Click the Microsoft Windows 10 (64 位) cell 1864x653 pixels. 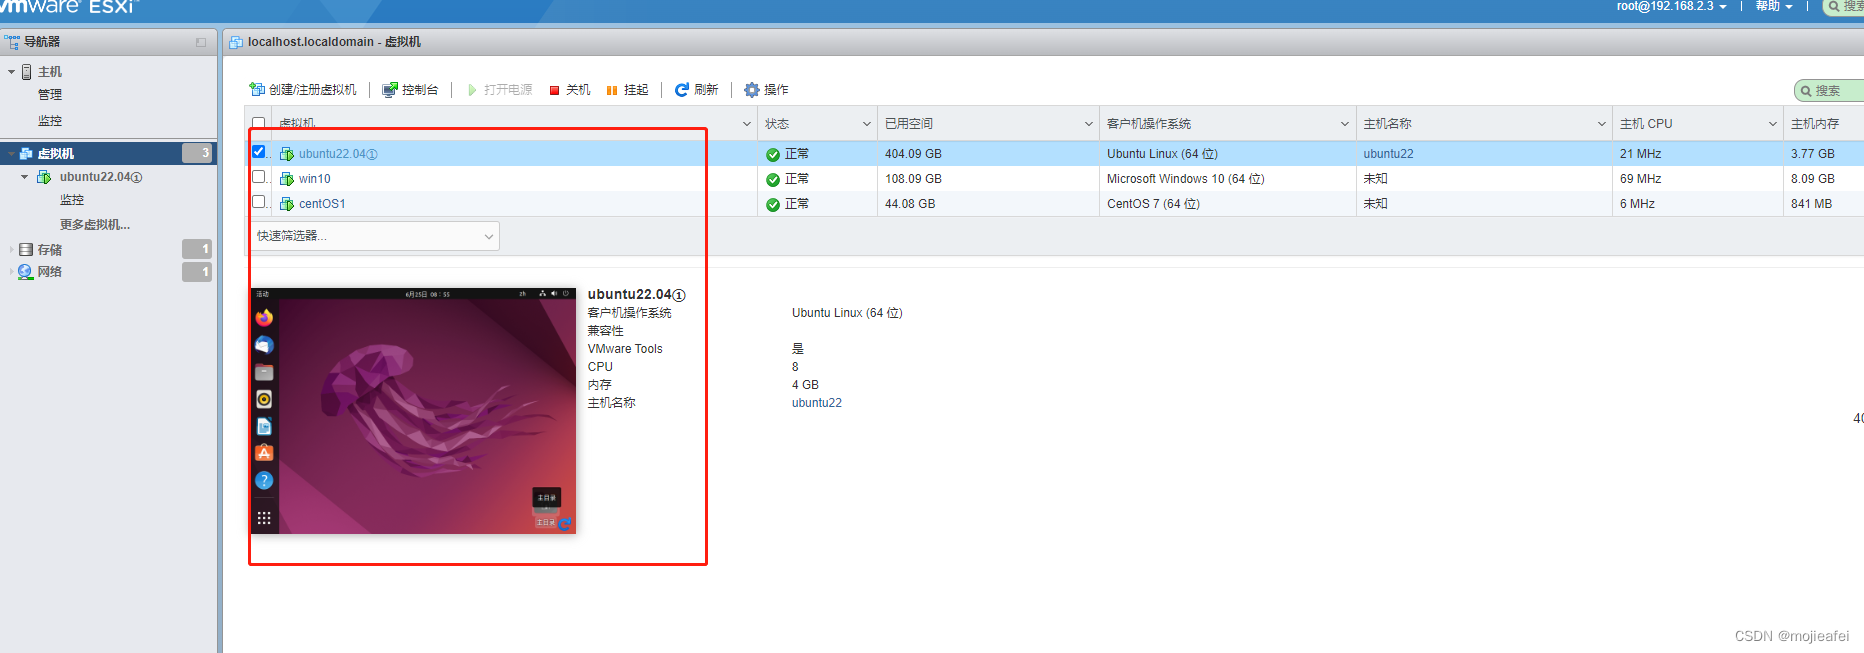click(1185, 179)
